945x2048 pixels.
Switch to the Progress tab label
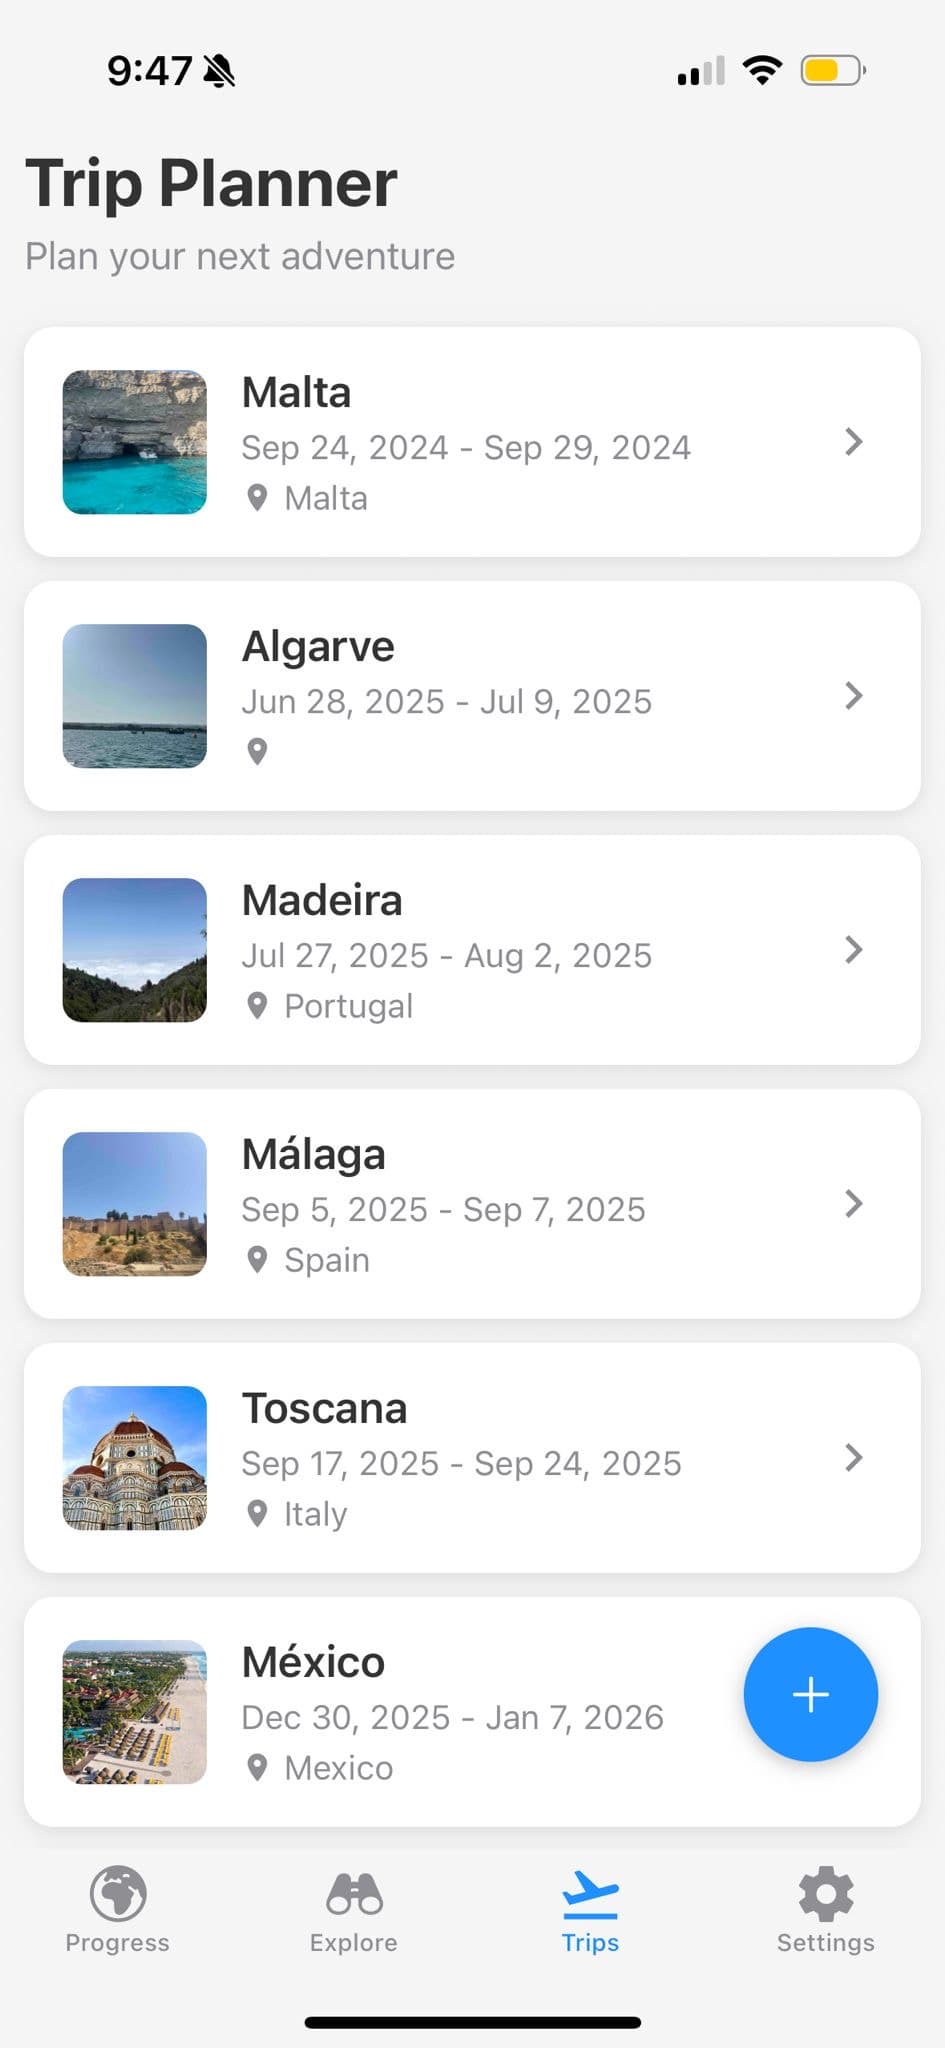pos(118,1942)
